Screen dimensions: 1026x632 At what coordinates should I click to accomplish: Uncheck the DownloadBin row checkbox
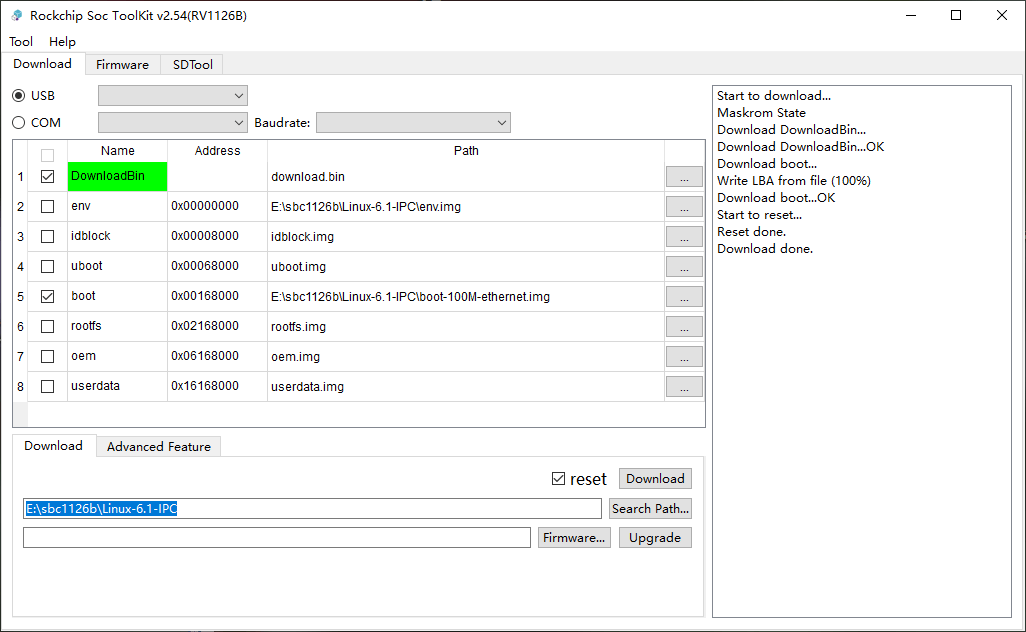[x=47, y=176]
